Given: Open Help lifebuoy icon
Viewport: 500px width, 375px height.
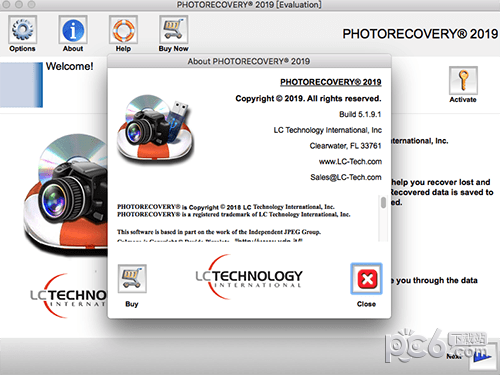Looking at the screenshot, I should 123,30.
